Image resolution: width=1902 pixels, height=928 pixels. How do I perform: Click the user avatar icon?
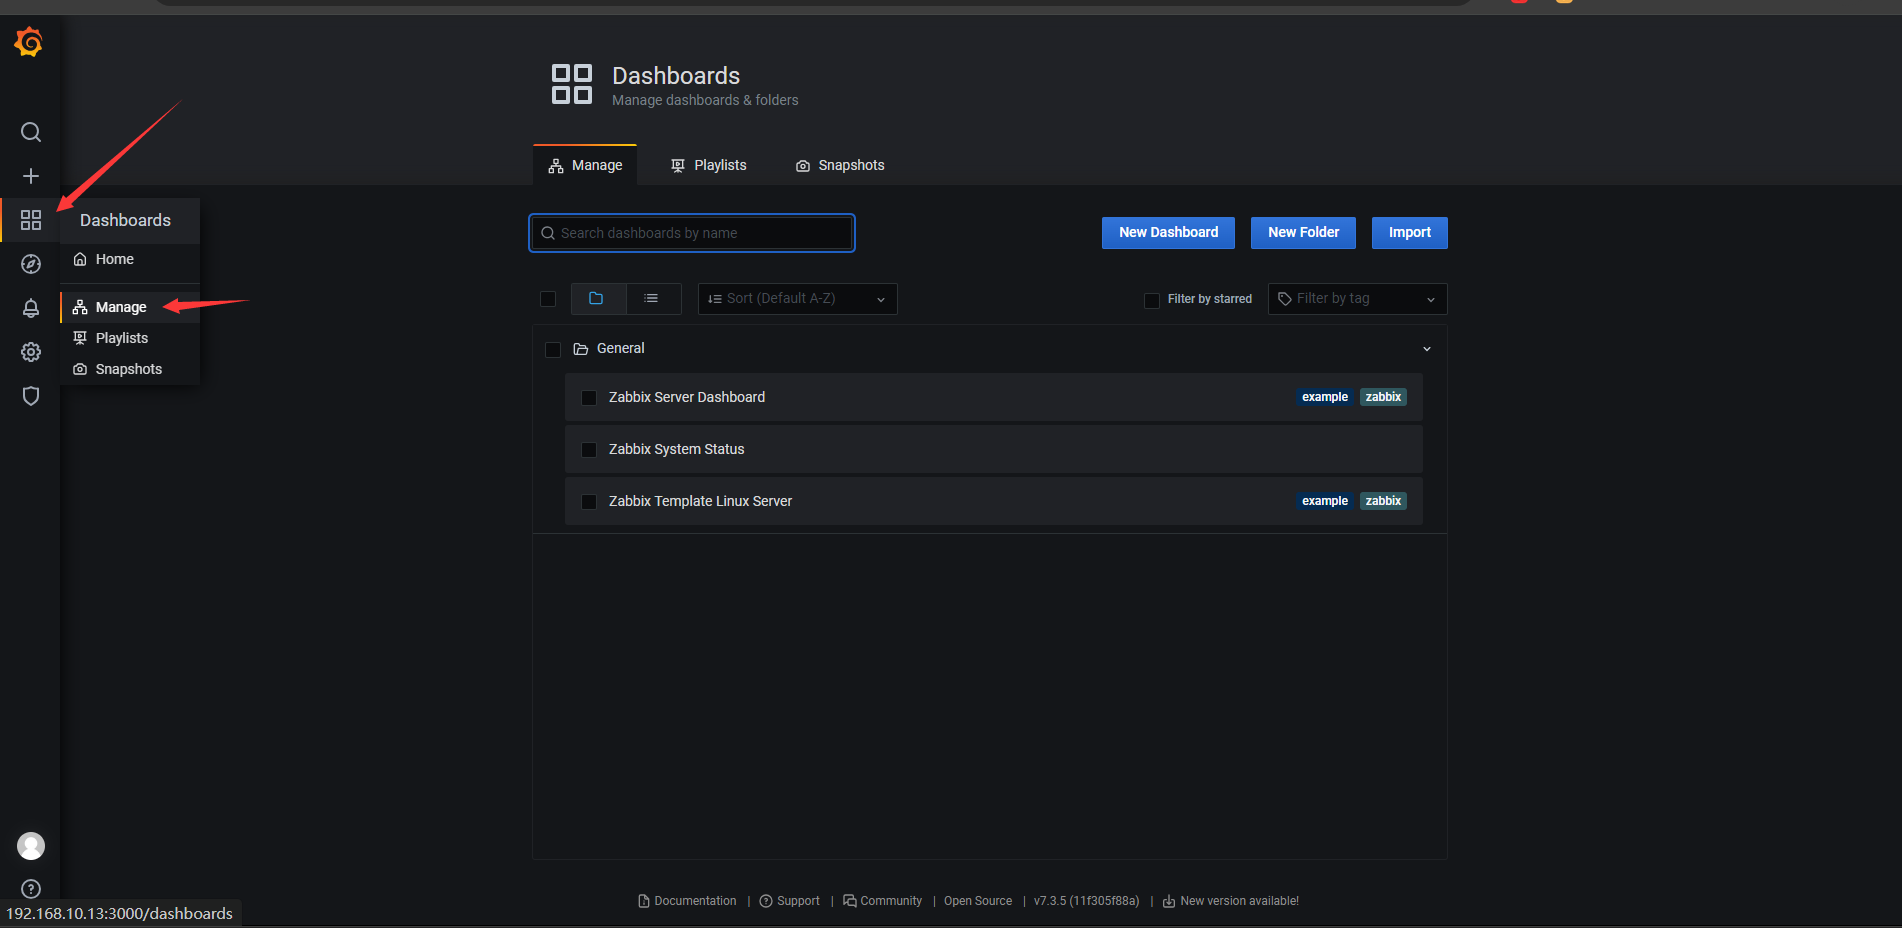[31, 846]
